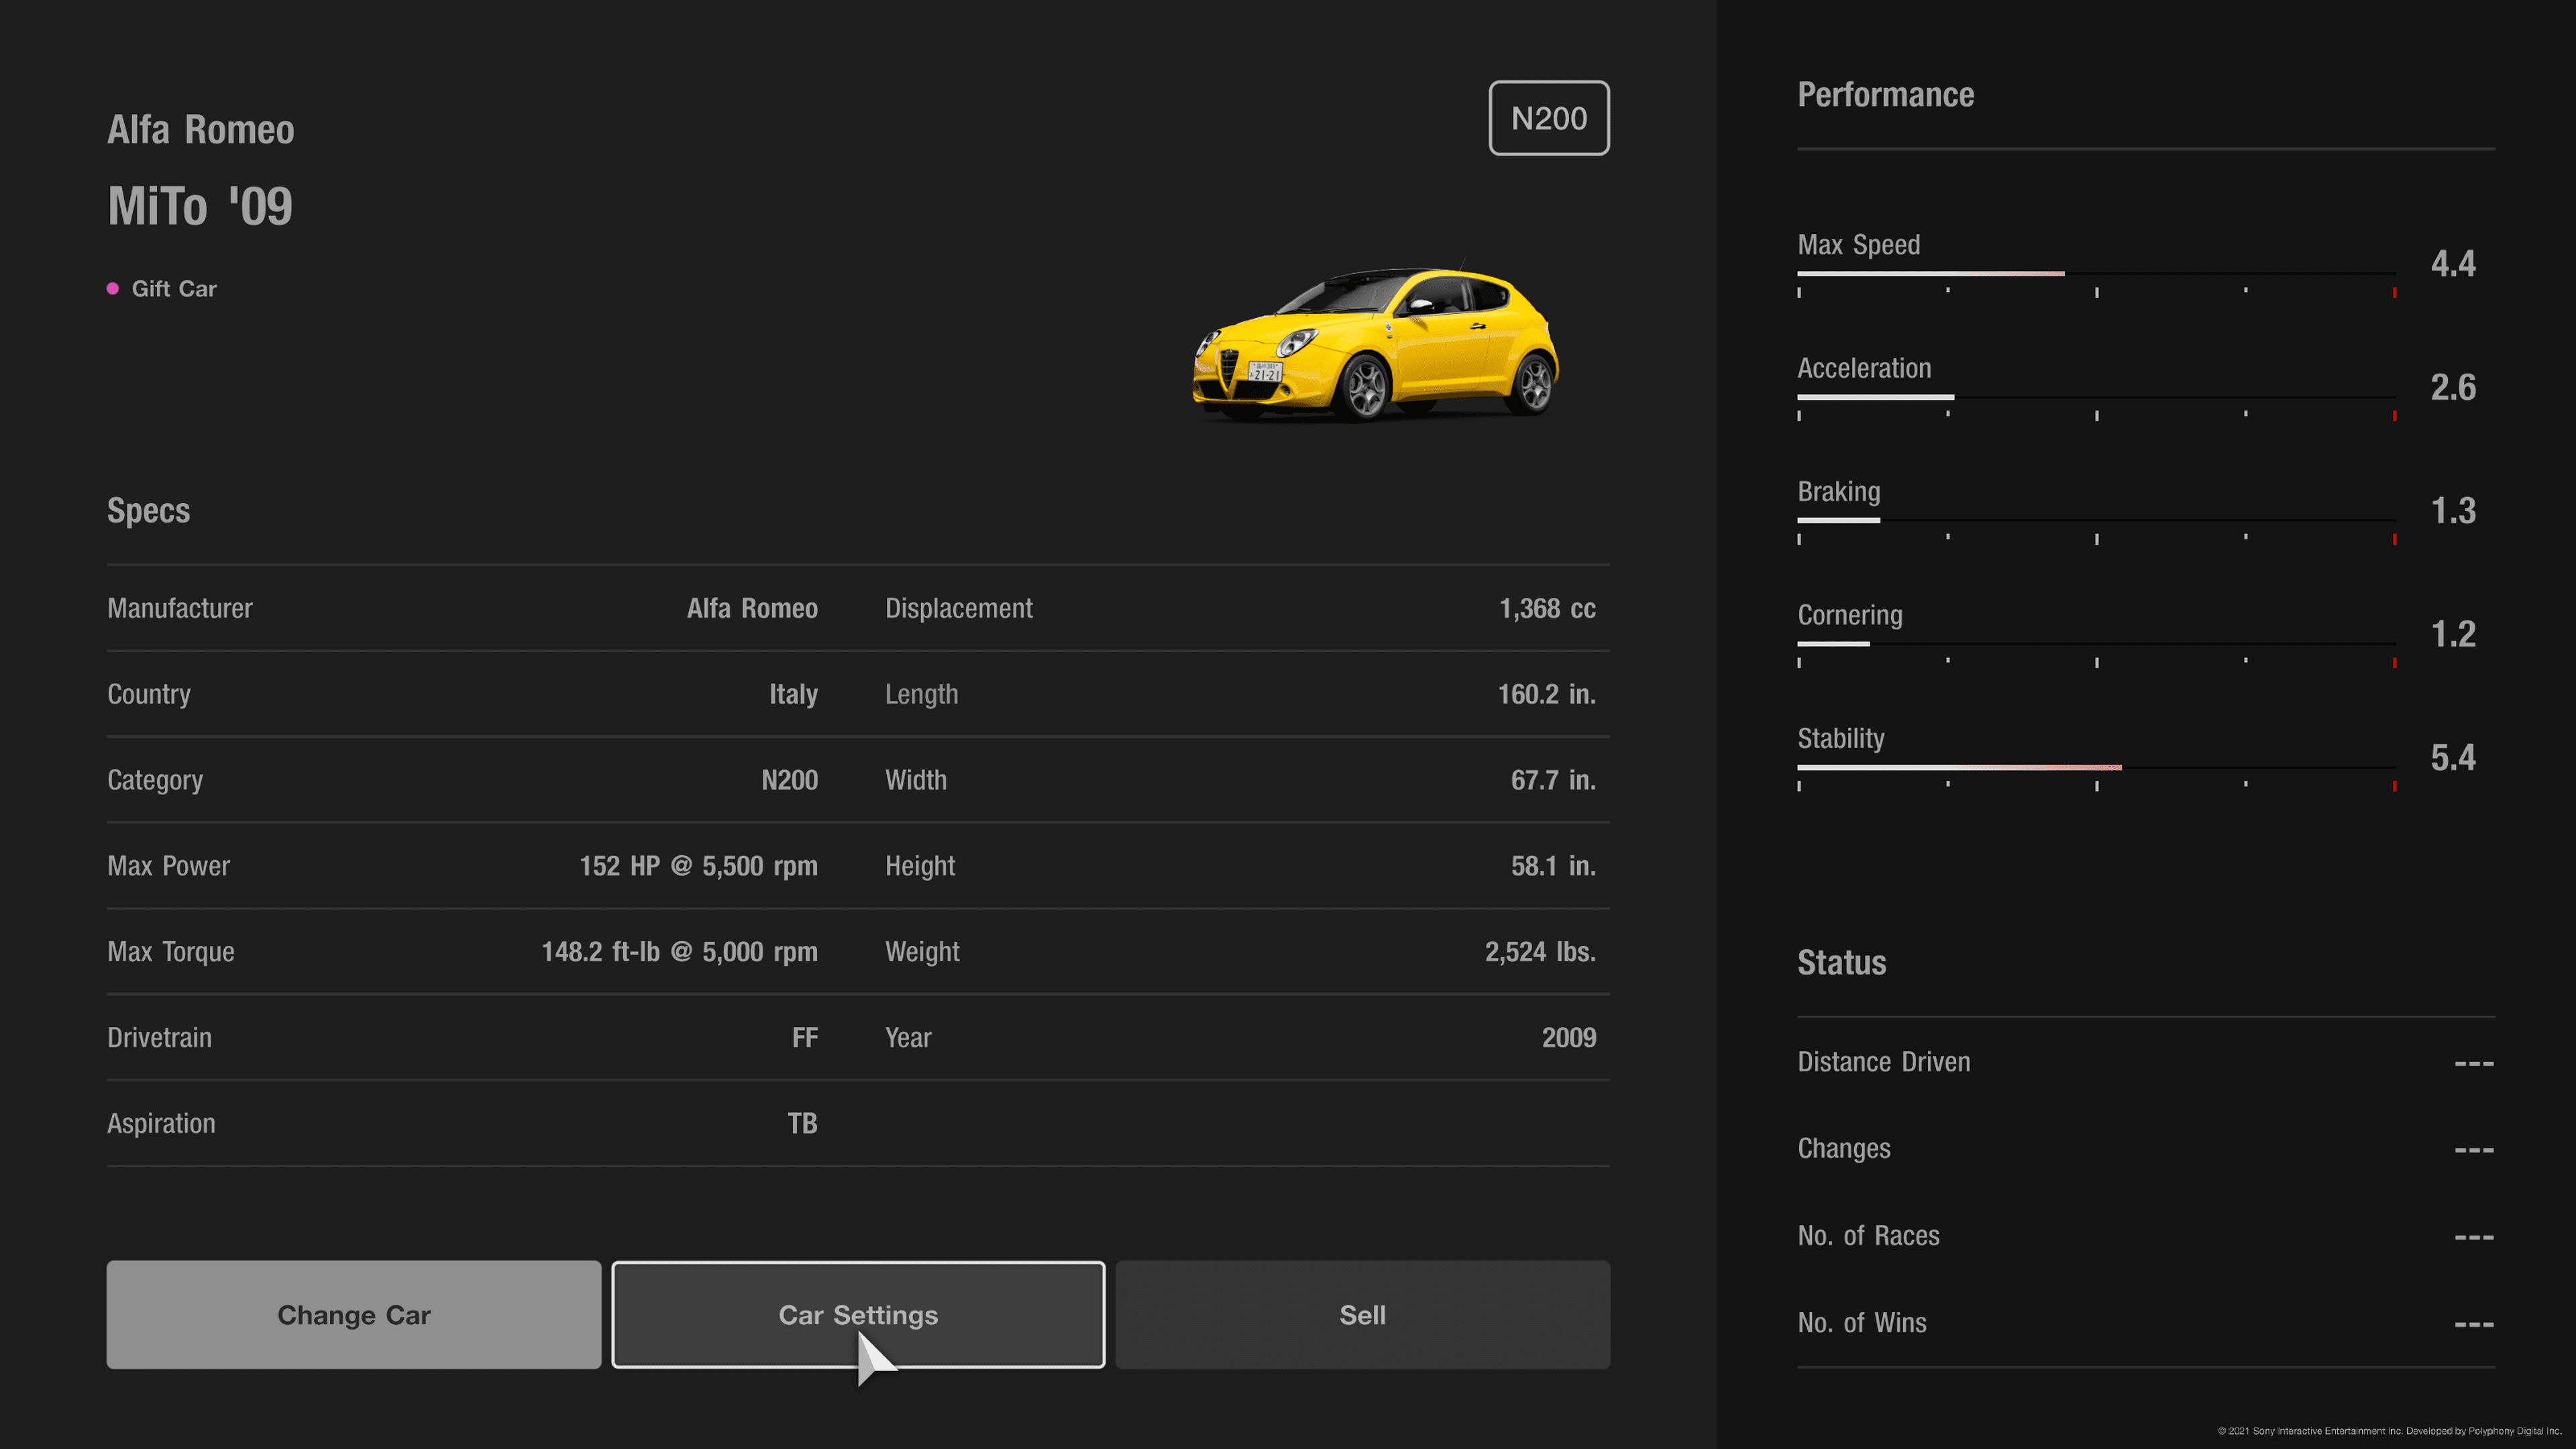Click the Weight spec label
The image size is (2576, 1449).
922,952
